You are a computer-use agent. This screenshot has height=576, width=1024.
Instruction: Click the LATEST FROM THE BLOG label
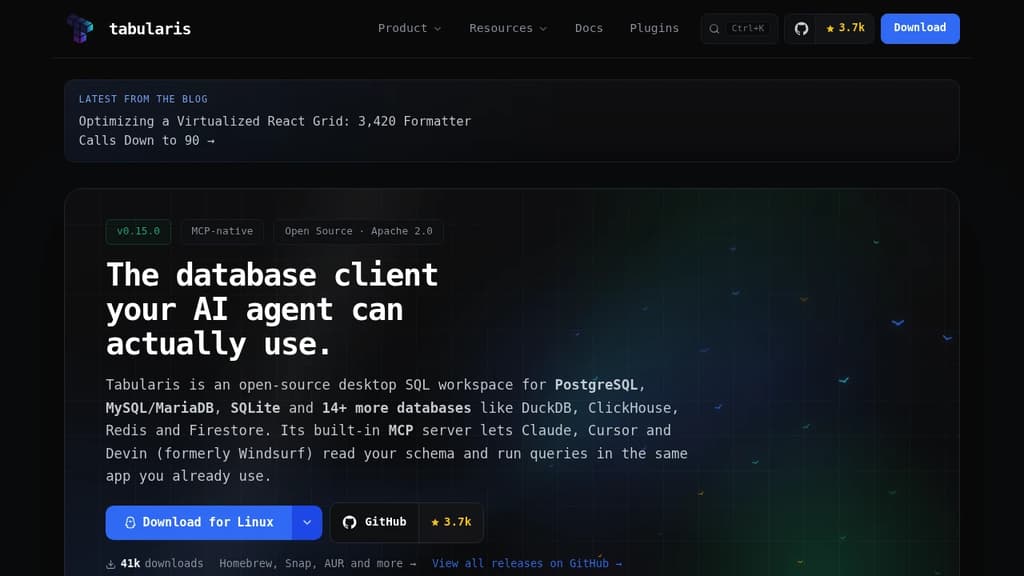pyautogui.click(x=143, y=99)
